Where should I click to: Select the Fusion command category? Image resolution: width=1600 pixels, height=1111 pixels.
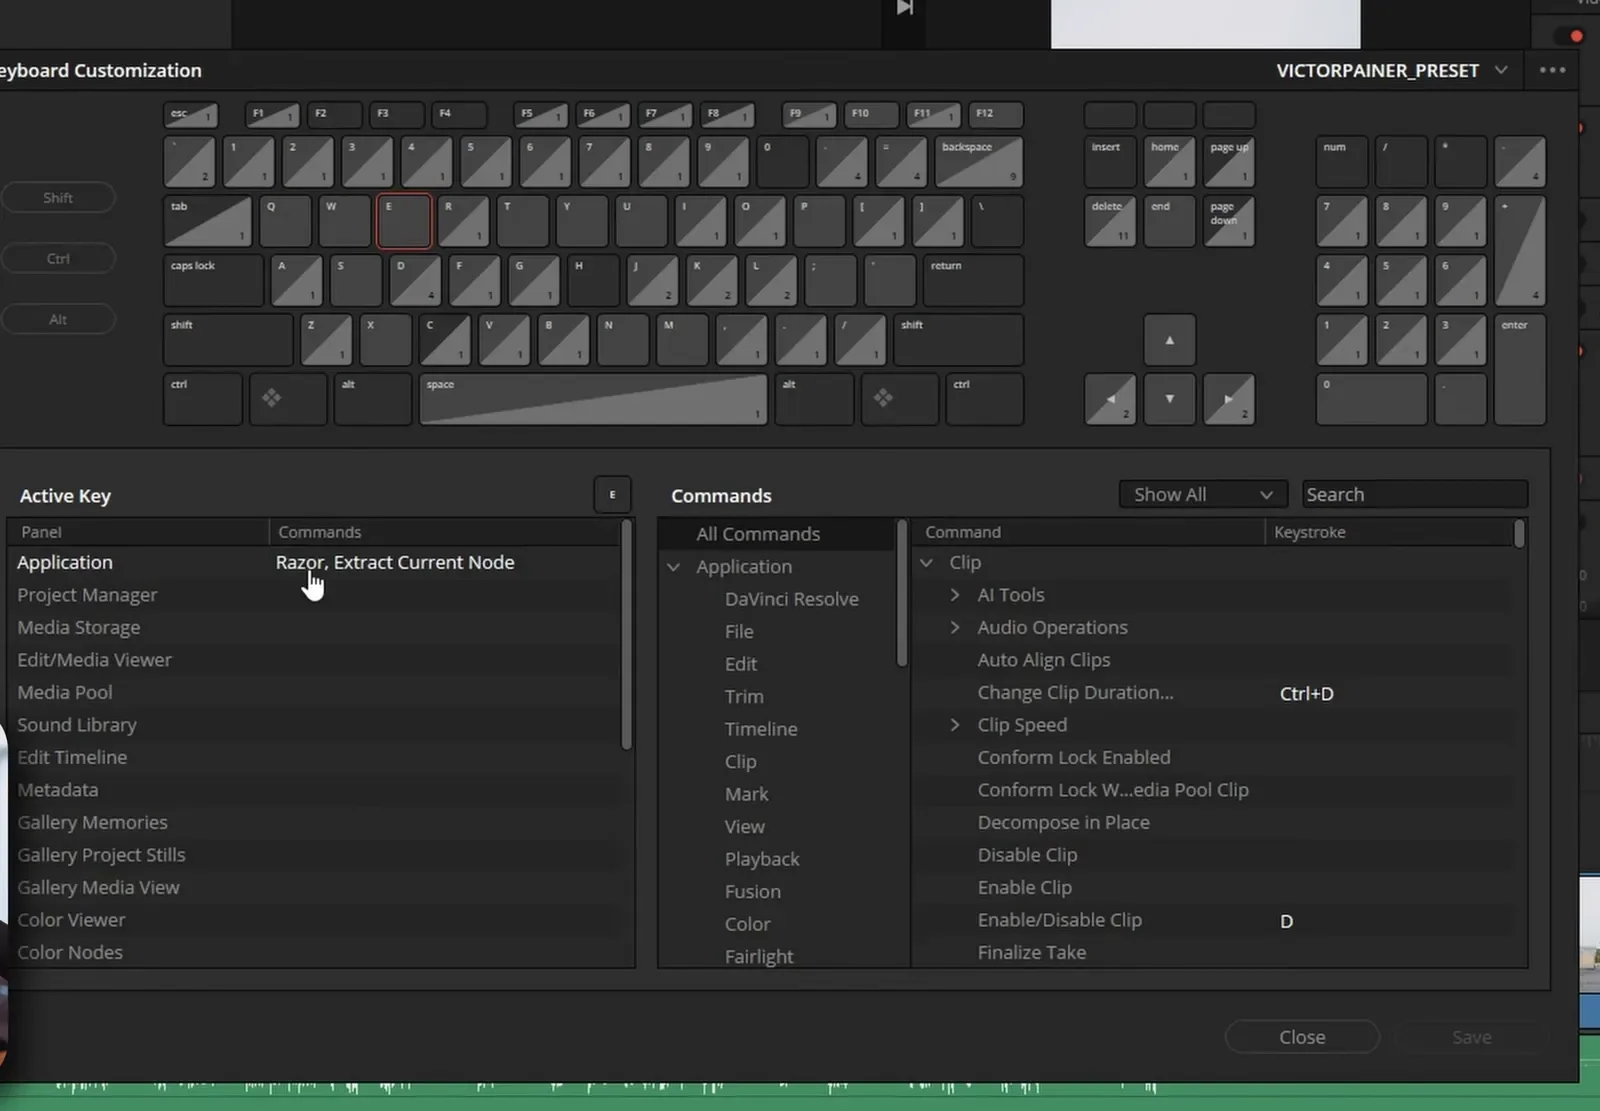(x=753, y=892)
